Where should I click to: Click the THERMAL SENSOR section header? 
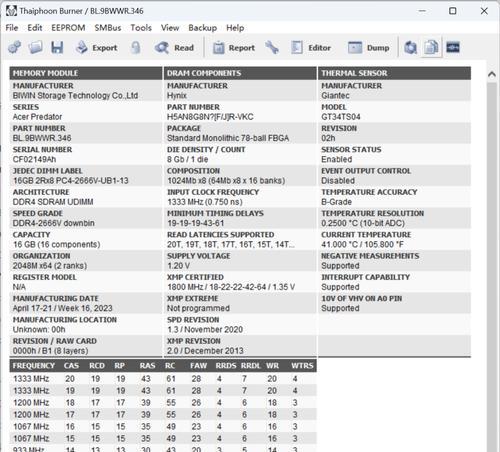coord(394,73)
